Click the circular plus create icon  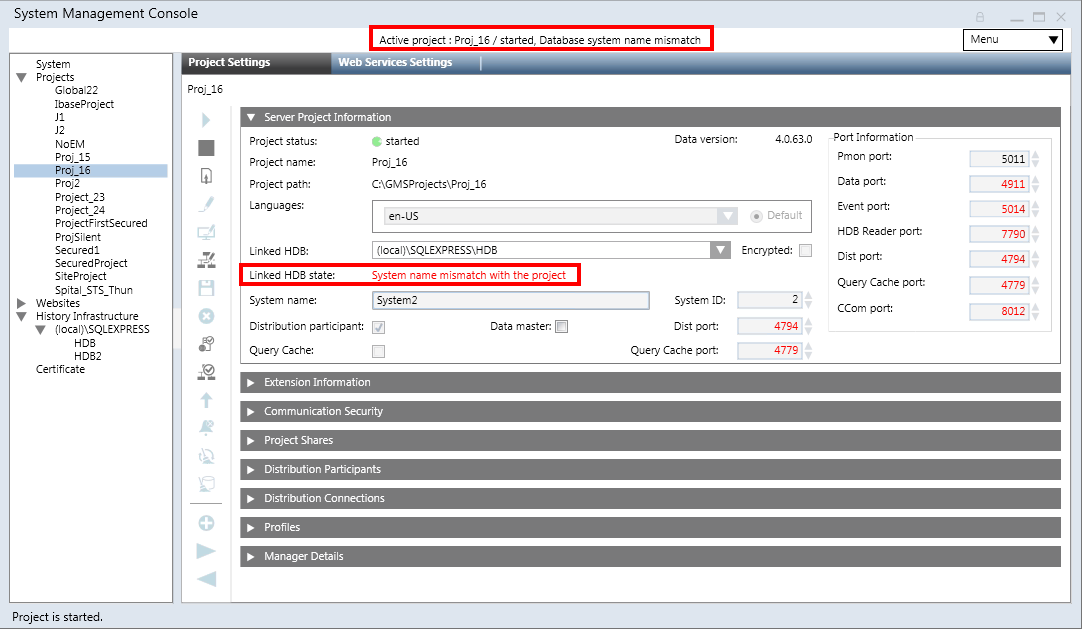point(206,522)
